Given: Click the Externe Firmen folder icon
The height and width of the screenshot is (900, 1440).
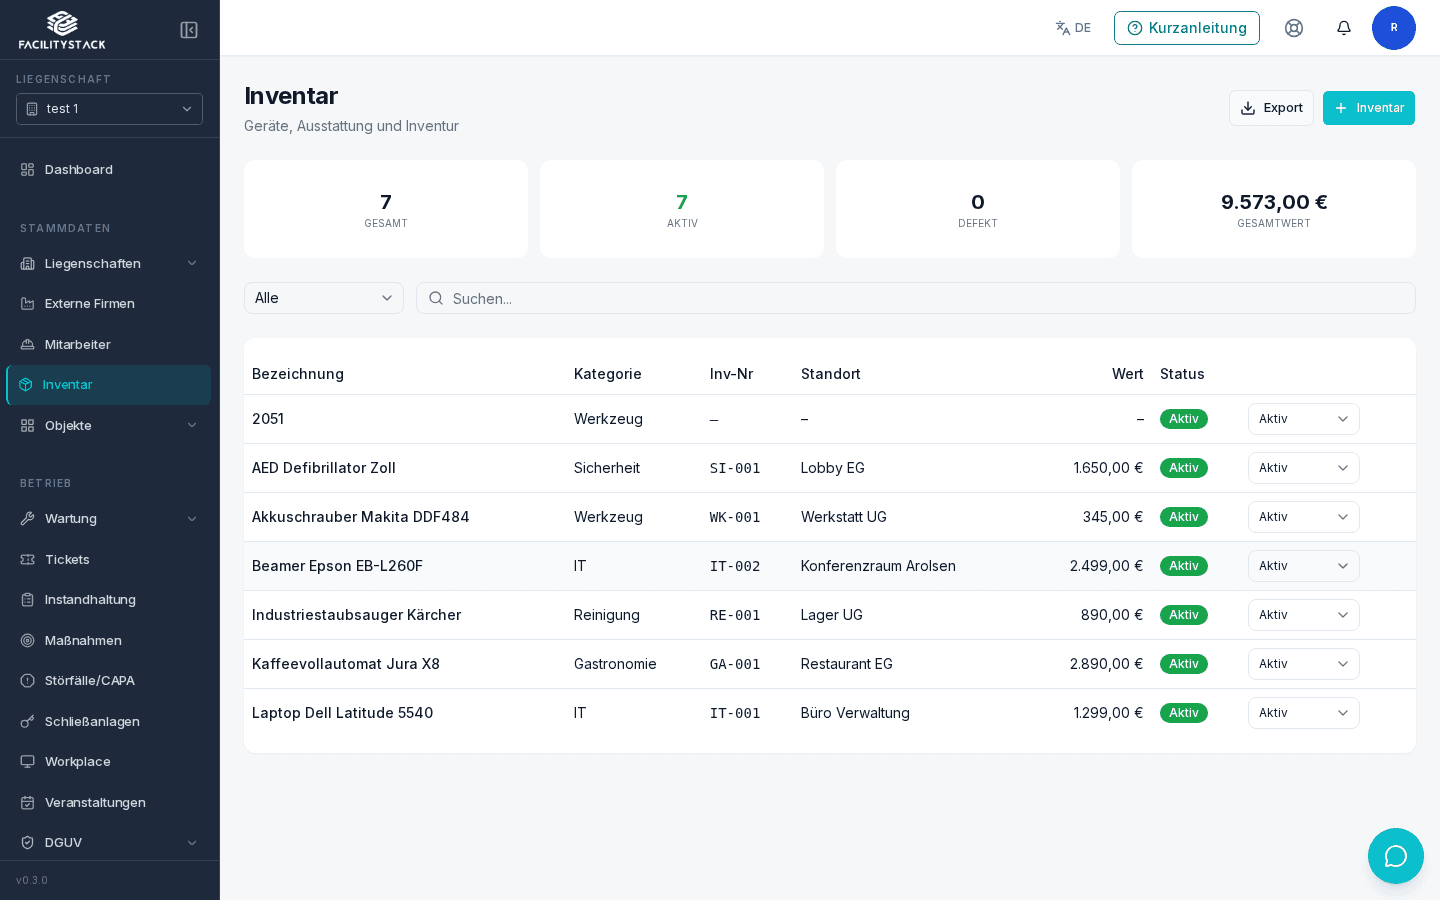Looking at the screenshot, I should [28, 304].
